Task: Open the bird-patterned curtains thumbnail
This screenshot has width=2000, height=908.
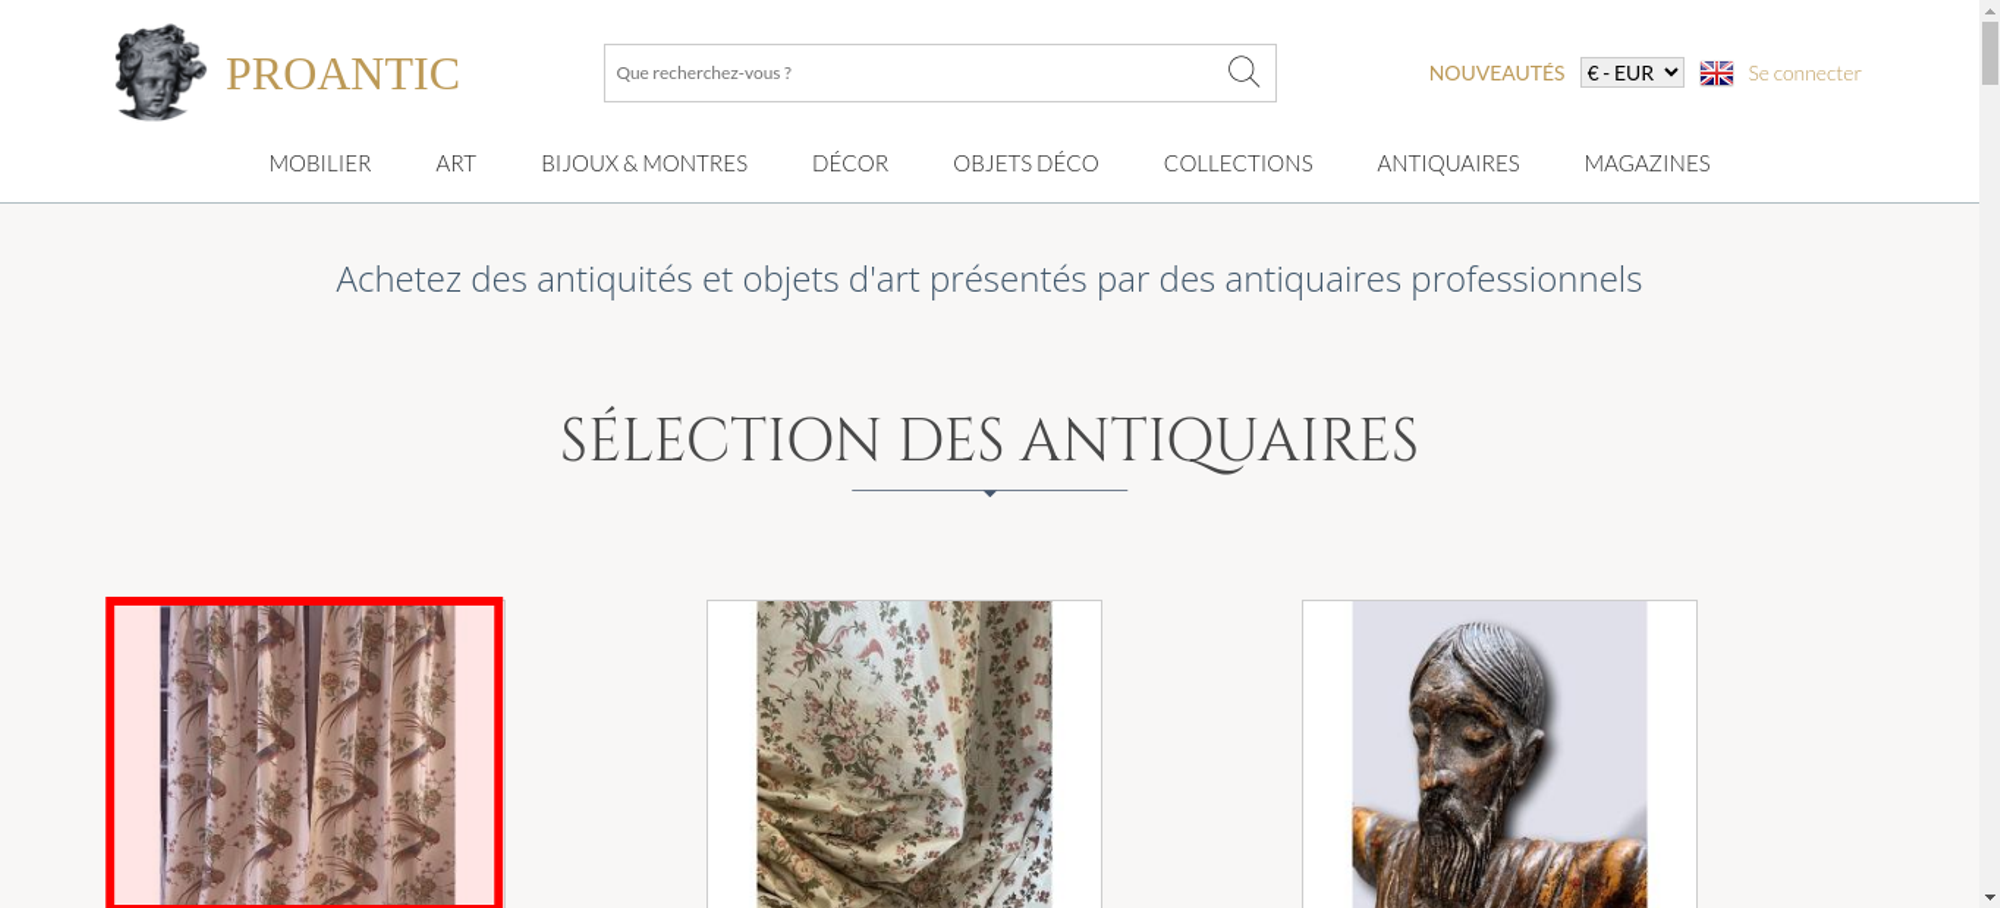Action: [x=304, y=753]
